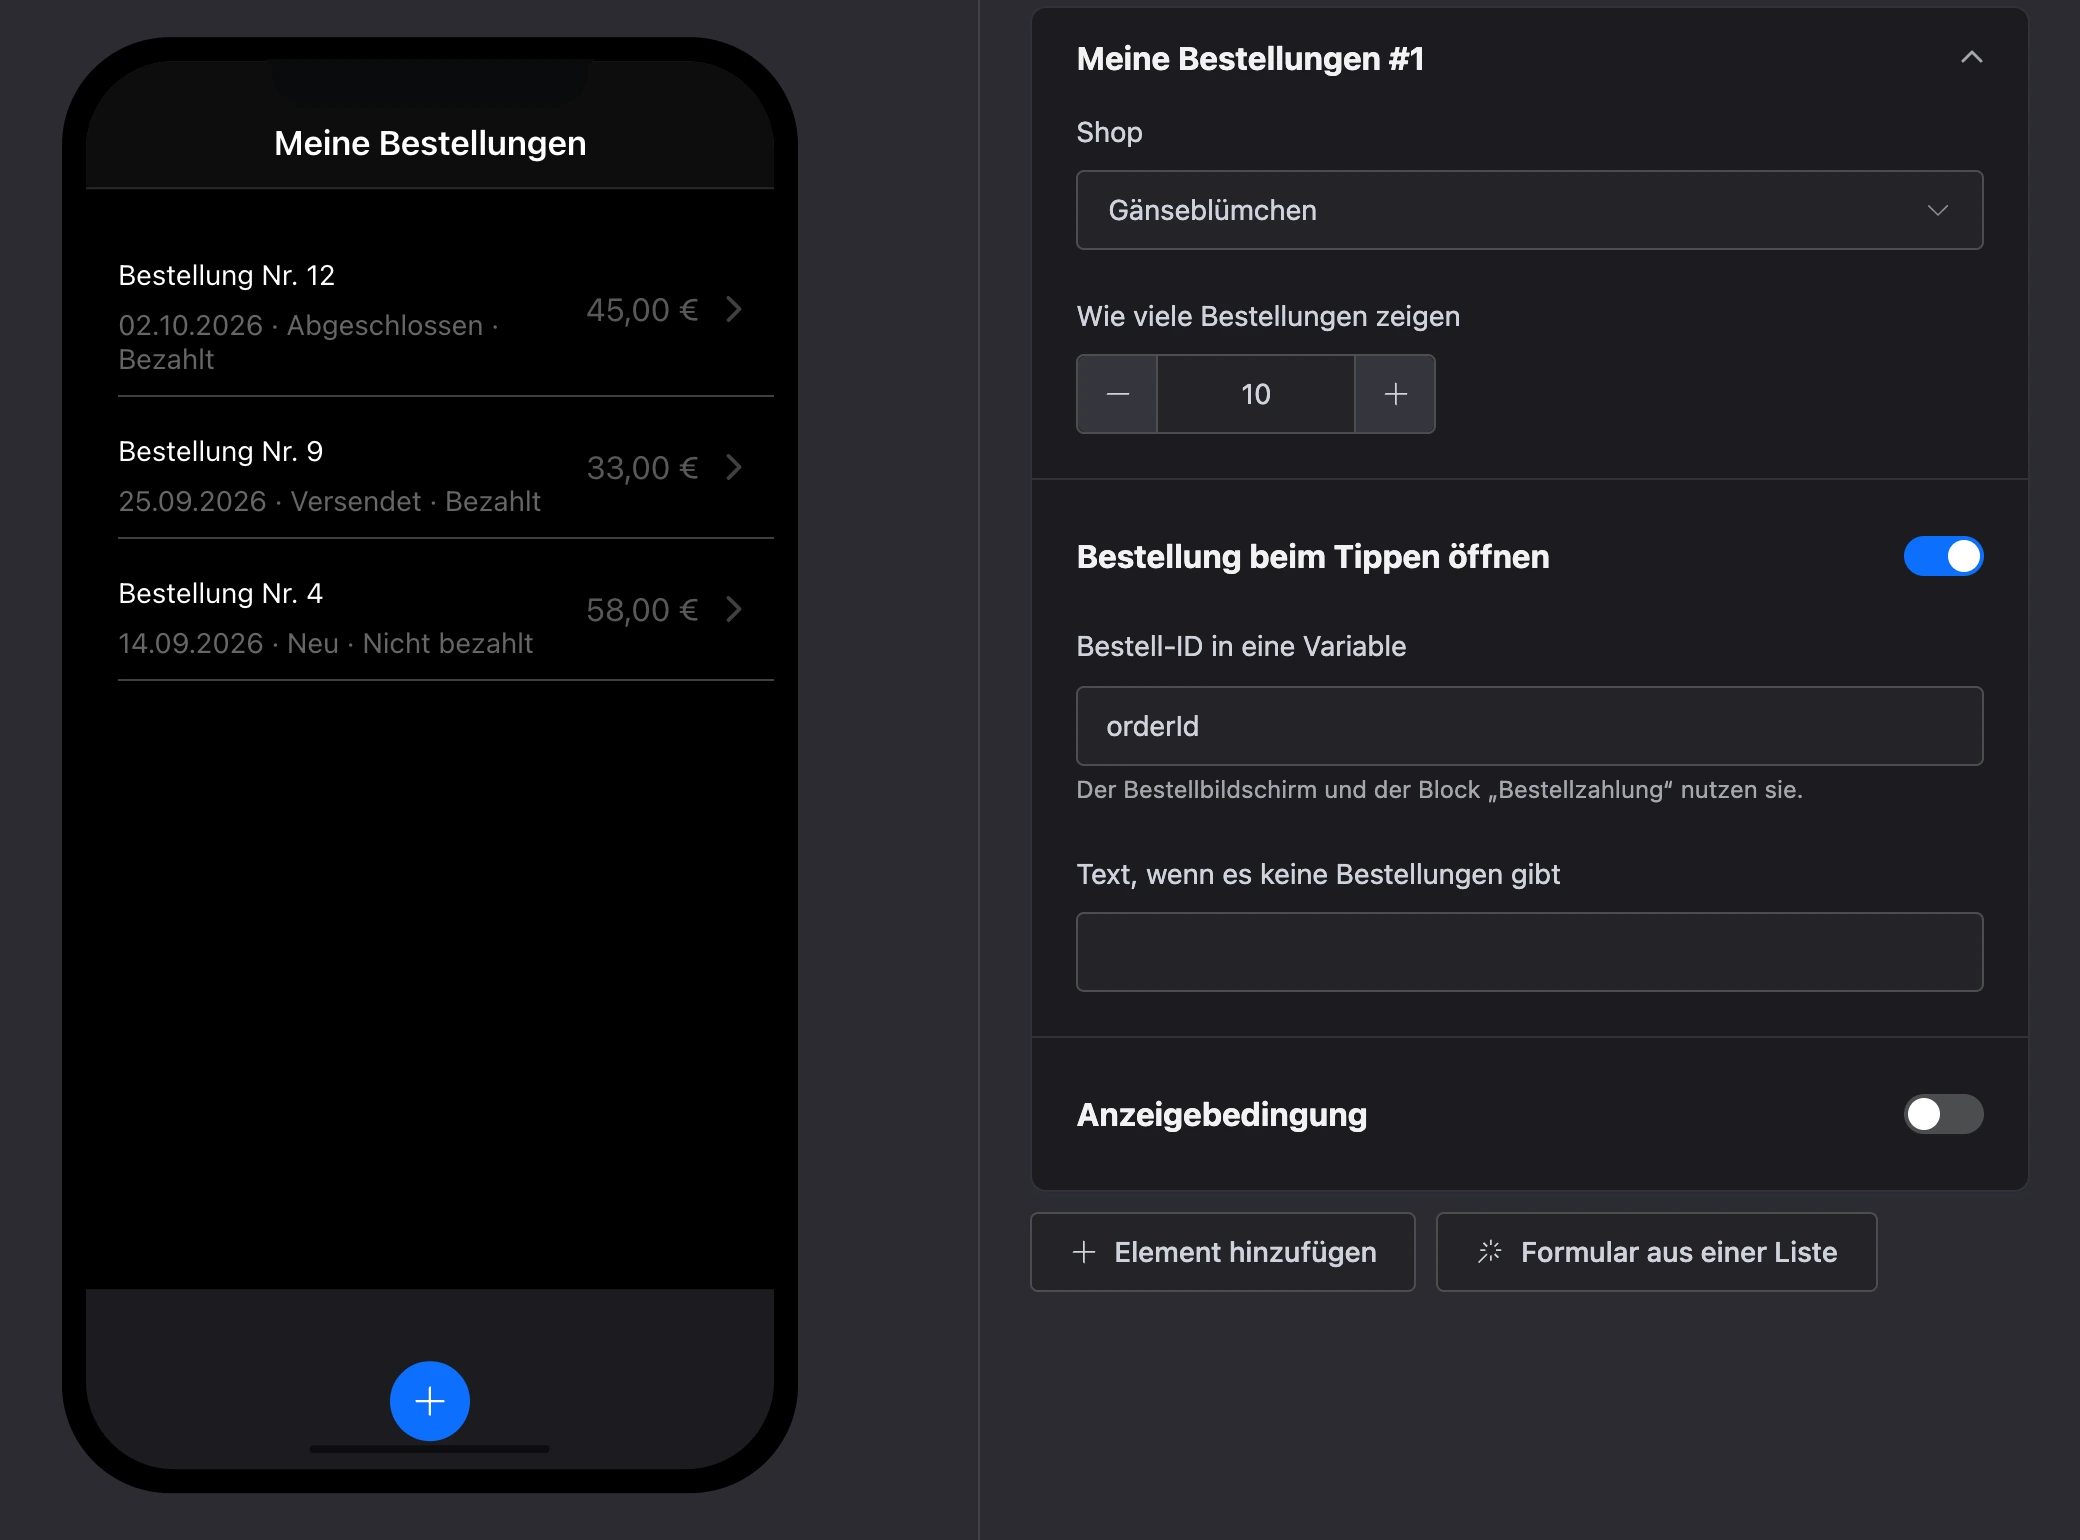This screenshot has height=1540, width=2080.
Task: Click the 45,00 € amount
Action: tap(642, 310)
